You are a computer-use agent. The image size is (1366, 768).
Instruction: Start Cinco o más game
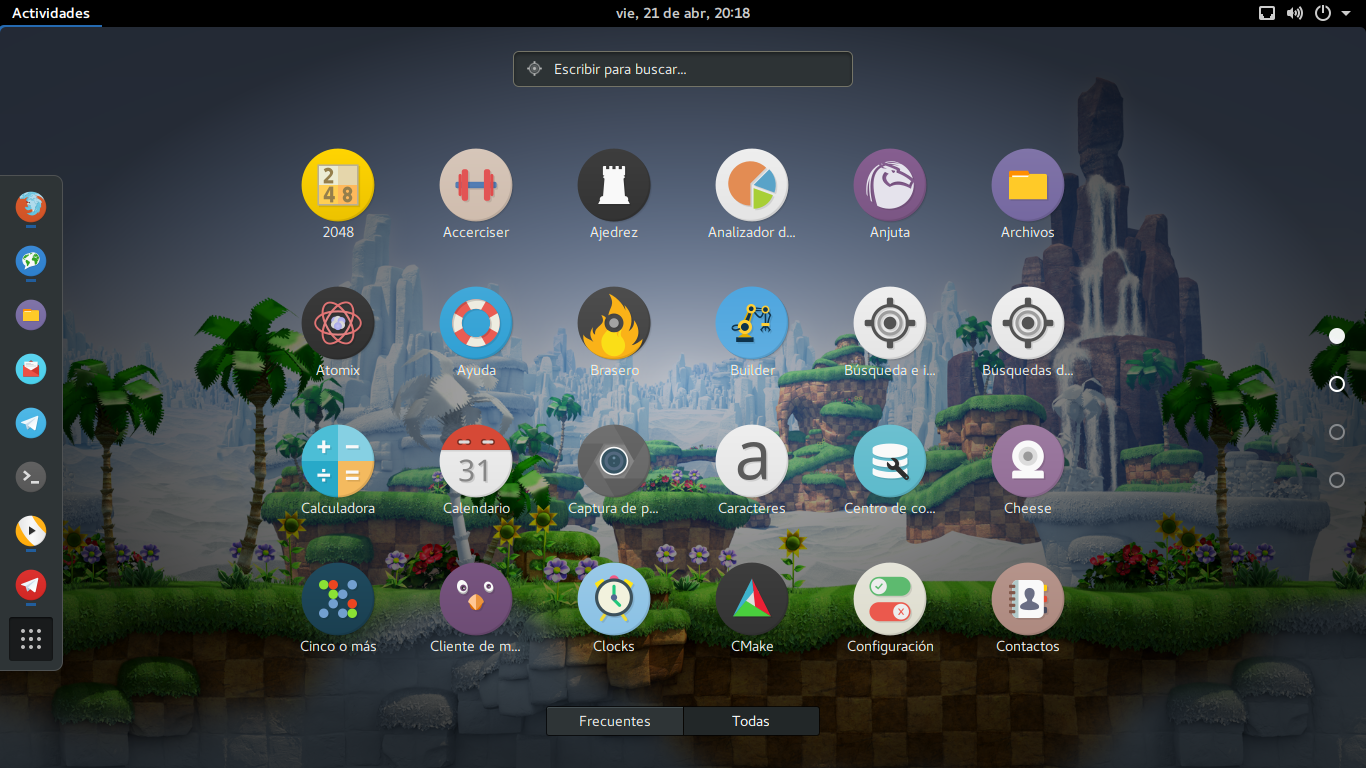tap(338, 599)
